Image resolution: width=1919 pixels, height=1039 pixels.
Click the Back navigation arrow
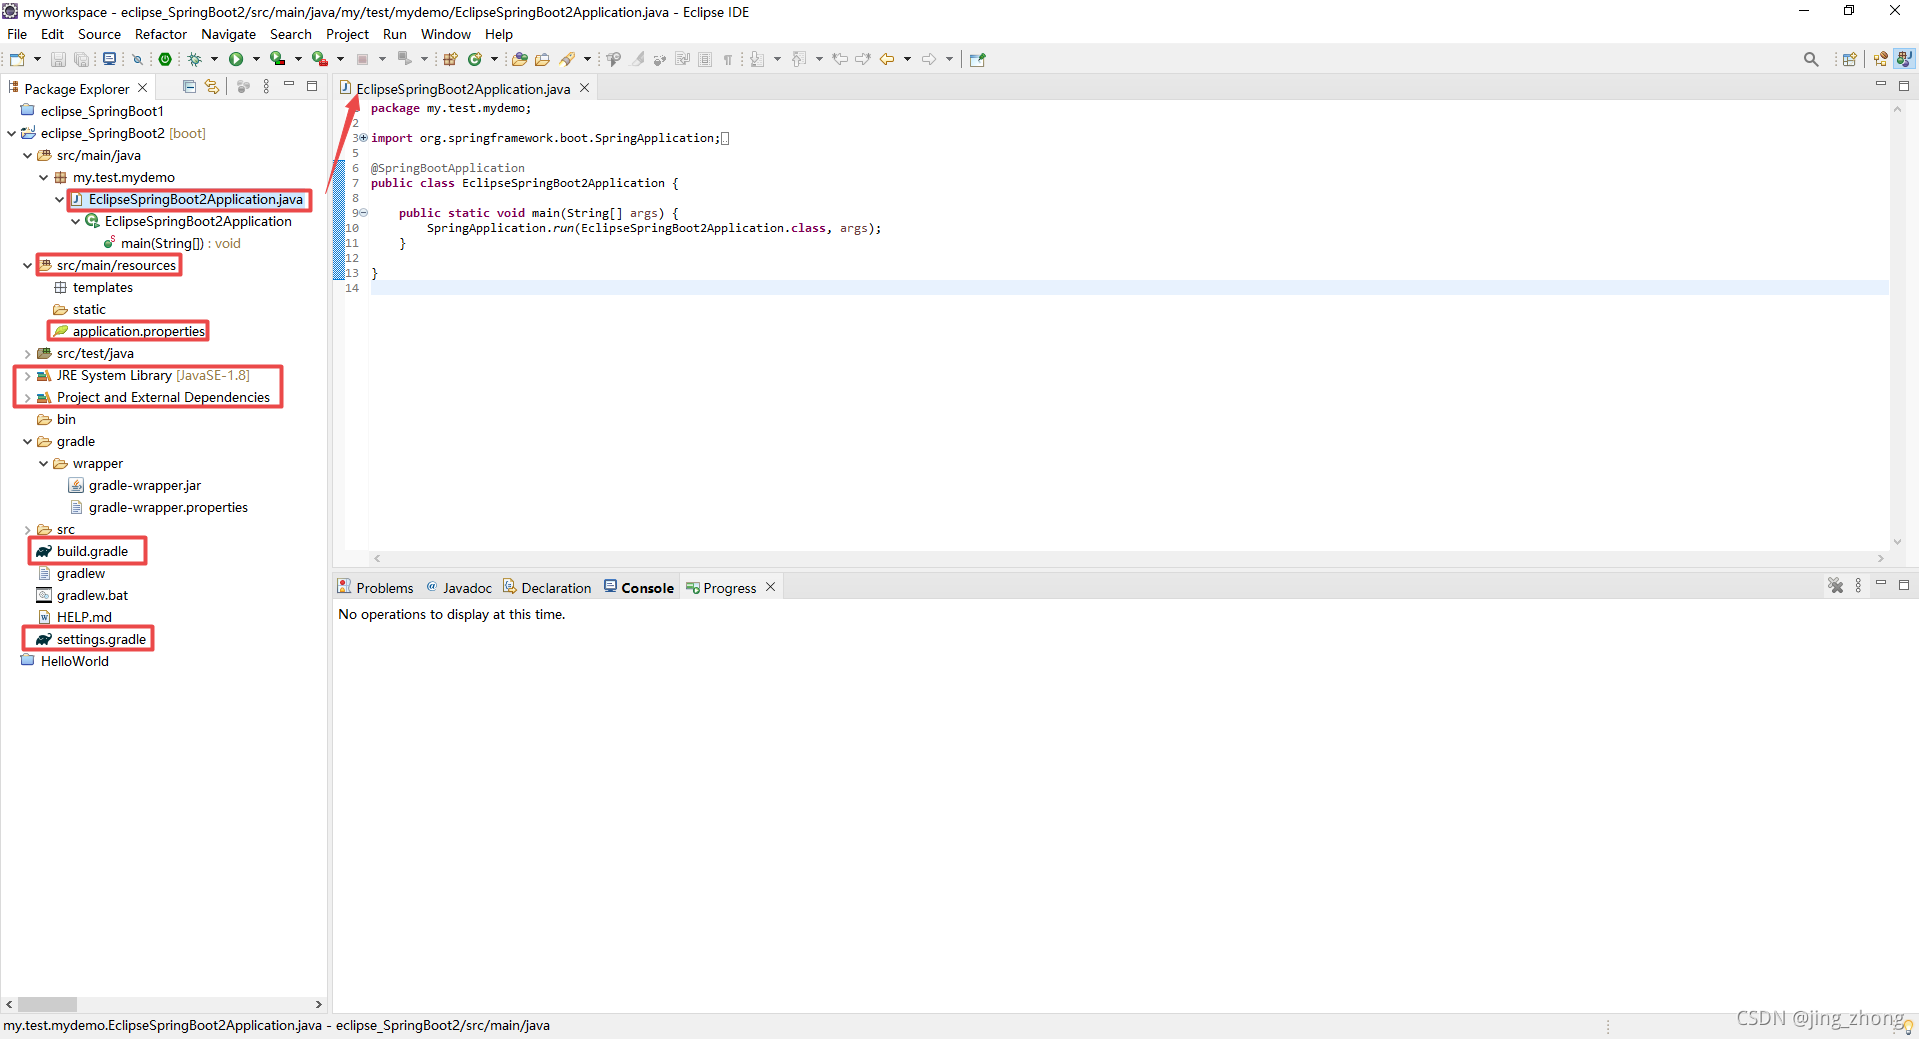(887, 59)
